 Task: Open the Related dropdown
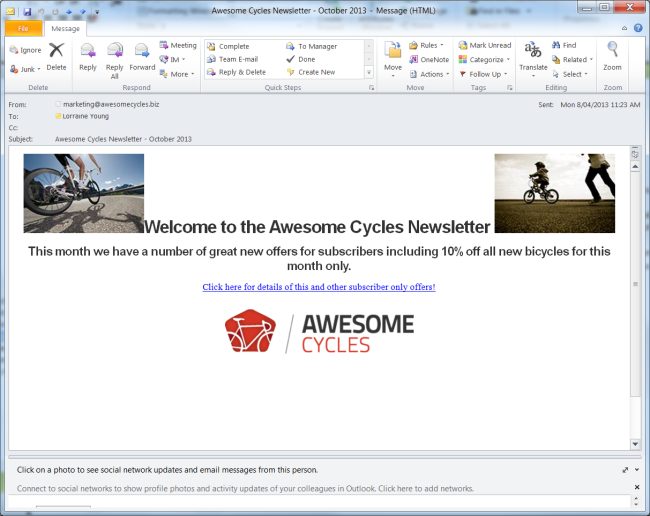[x=572, y=60]
